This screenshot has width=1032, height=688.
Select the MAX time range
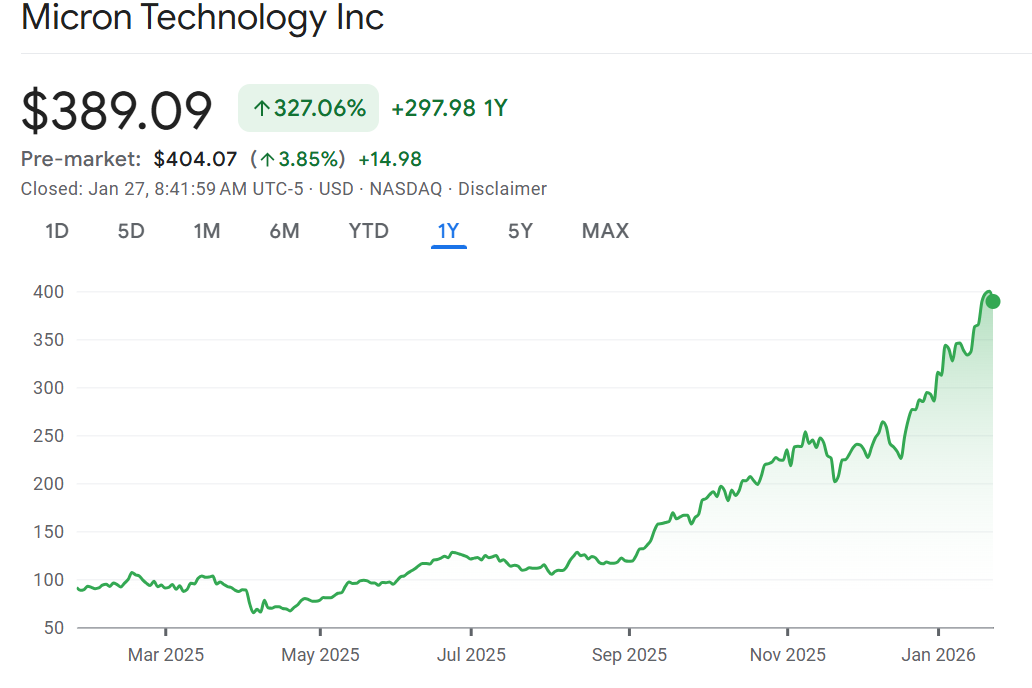(605, 231)
